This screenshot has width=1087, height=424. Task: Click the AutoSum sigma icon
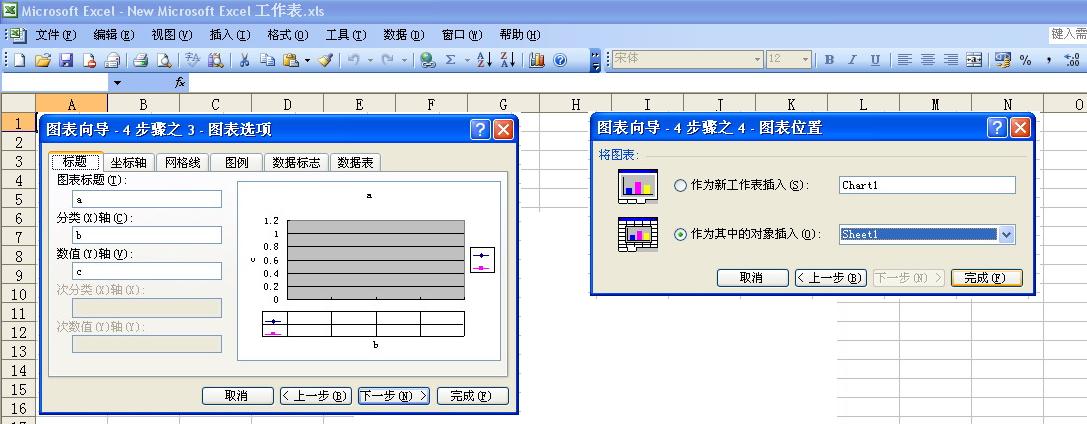[451, 60]
